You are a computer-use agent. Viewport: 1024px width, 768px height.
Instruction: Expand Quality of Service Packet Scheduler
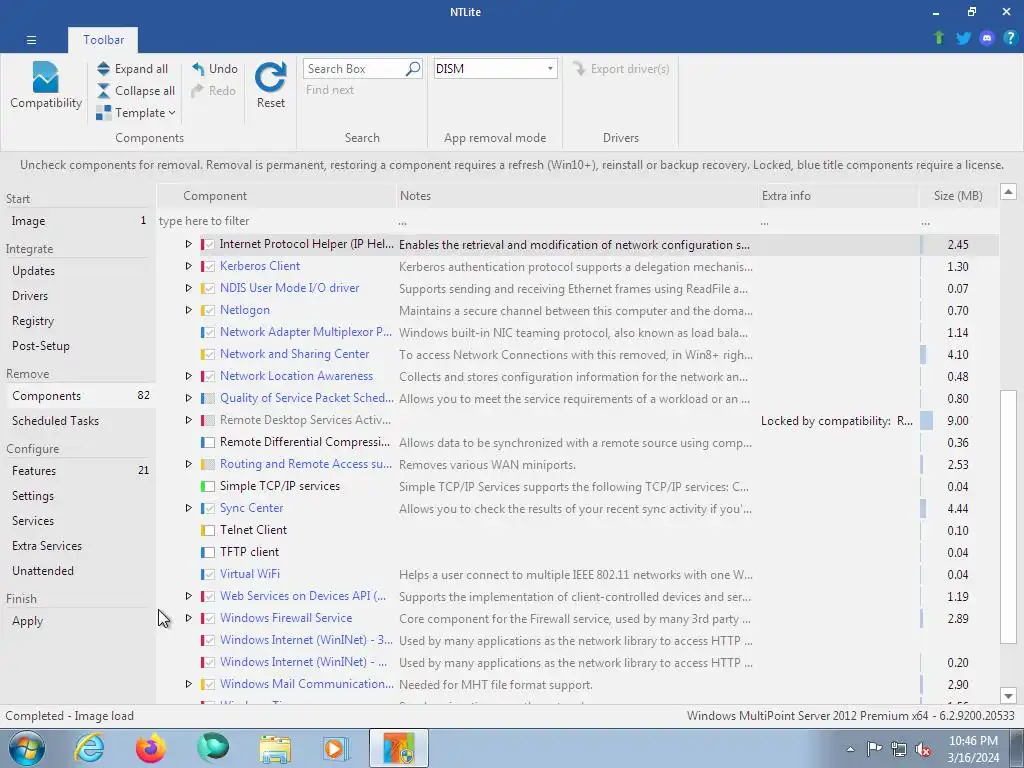[188, 398]
